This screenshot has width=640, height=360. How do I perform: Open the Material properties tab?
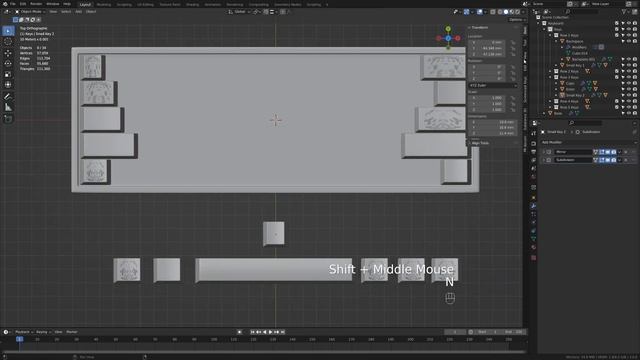533,247
